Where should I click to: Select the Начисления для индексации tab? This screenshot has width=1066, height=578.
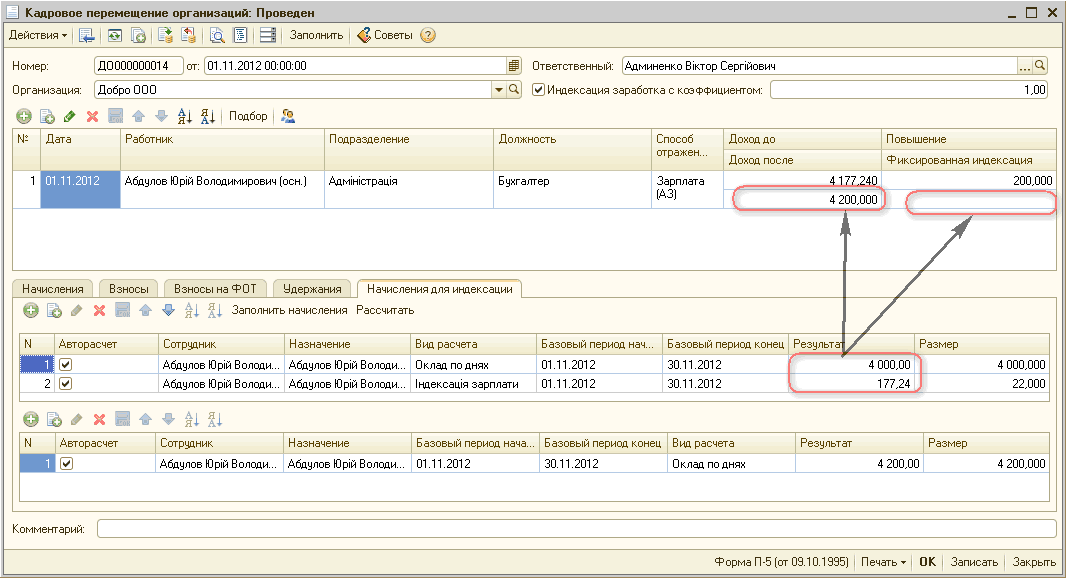[439, 289]
